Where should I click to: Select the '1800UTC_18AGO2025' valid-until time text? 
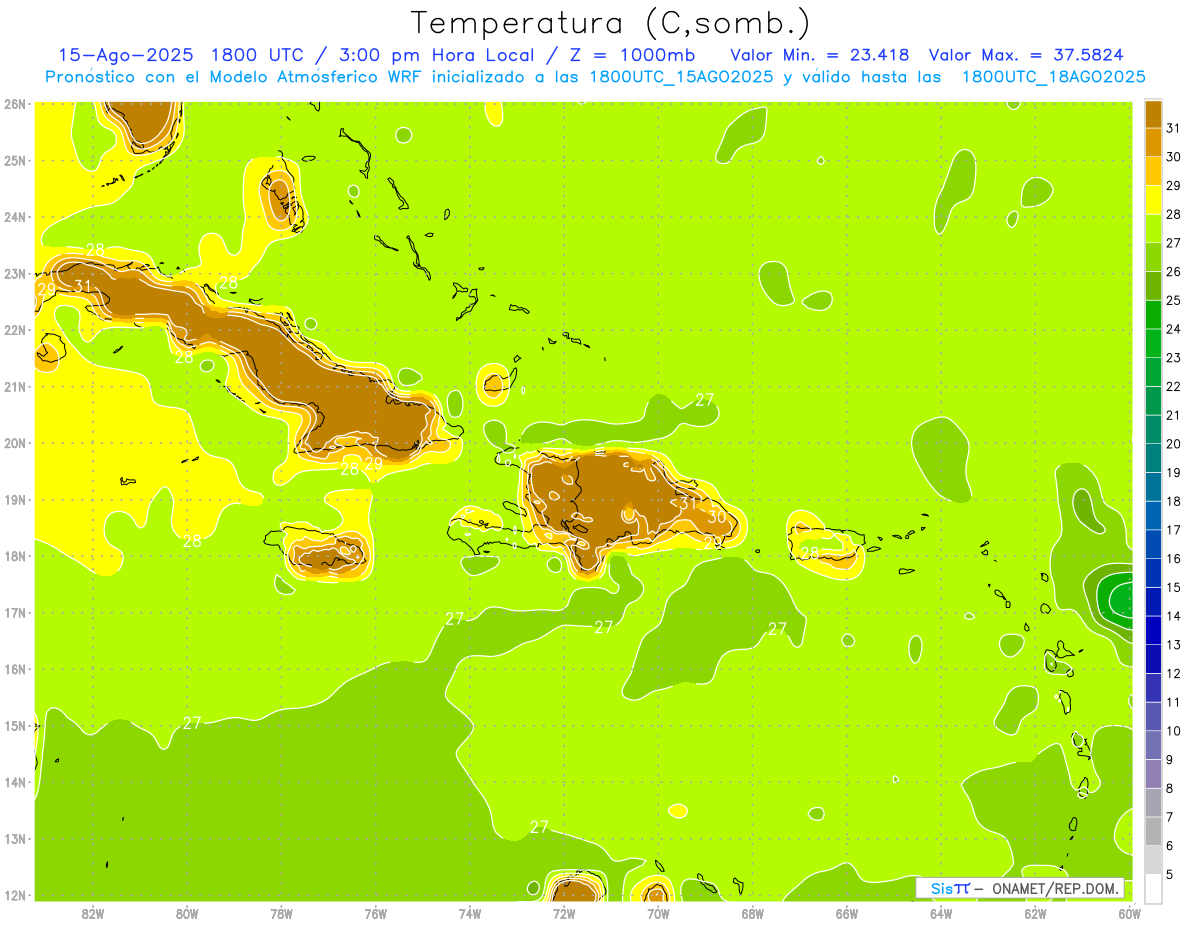tap(1053, 77)
